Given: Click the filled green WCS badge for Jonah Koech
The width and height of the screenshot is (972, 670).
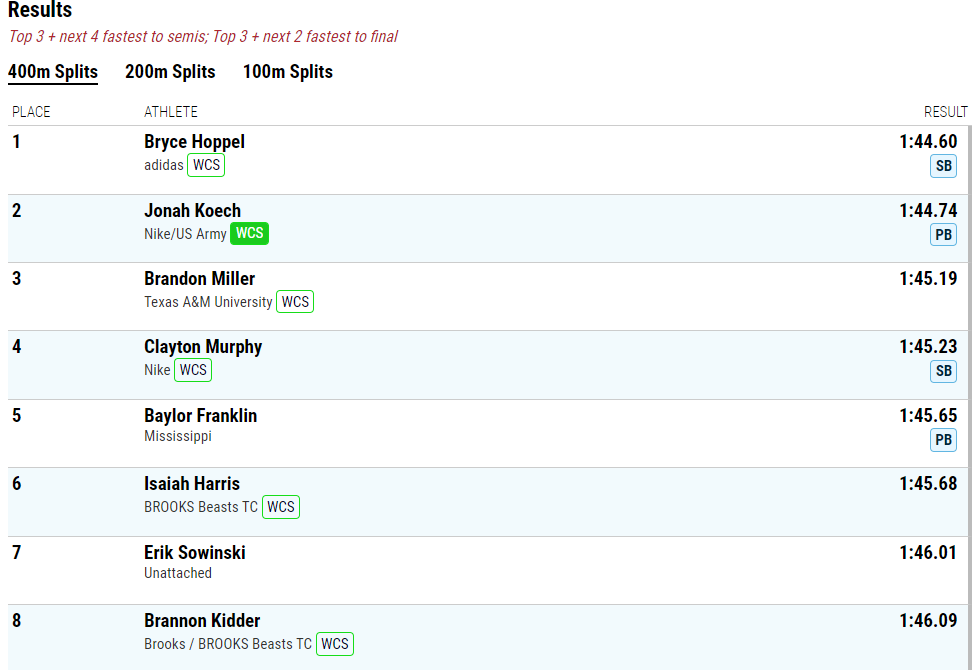Looking at the screenshot, I should pos(249,233).
